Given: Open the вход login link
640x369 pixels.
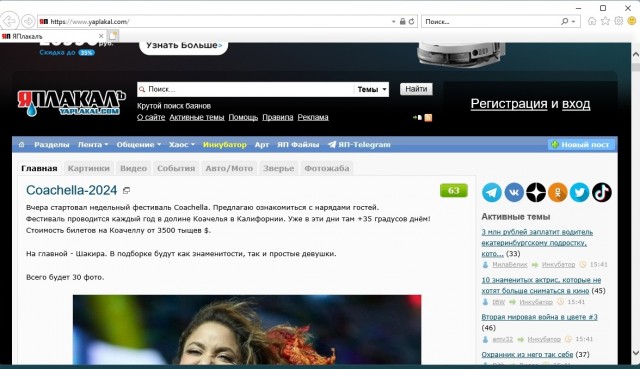Looking at the screenshot, I should click(576, 104).
